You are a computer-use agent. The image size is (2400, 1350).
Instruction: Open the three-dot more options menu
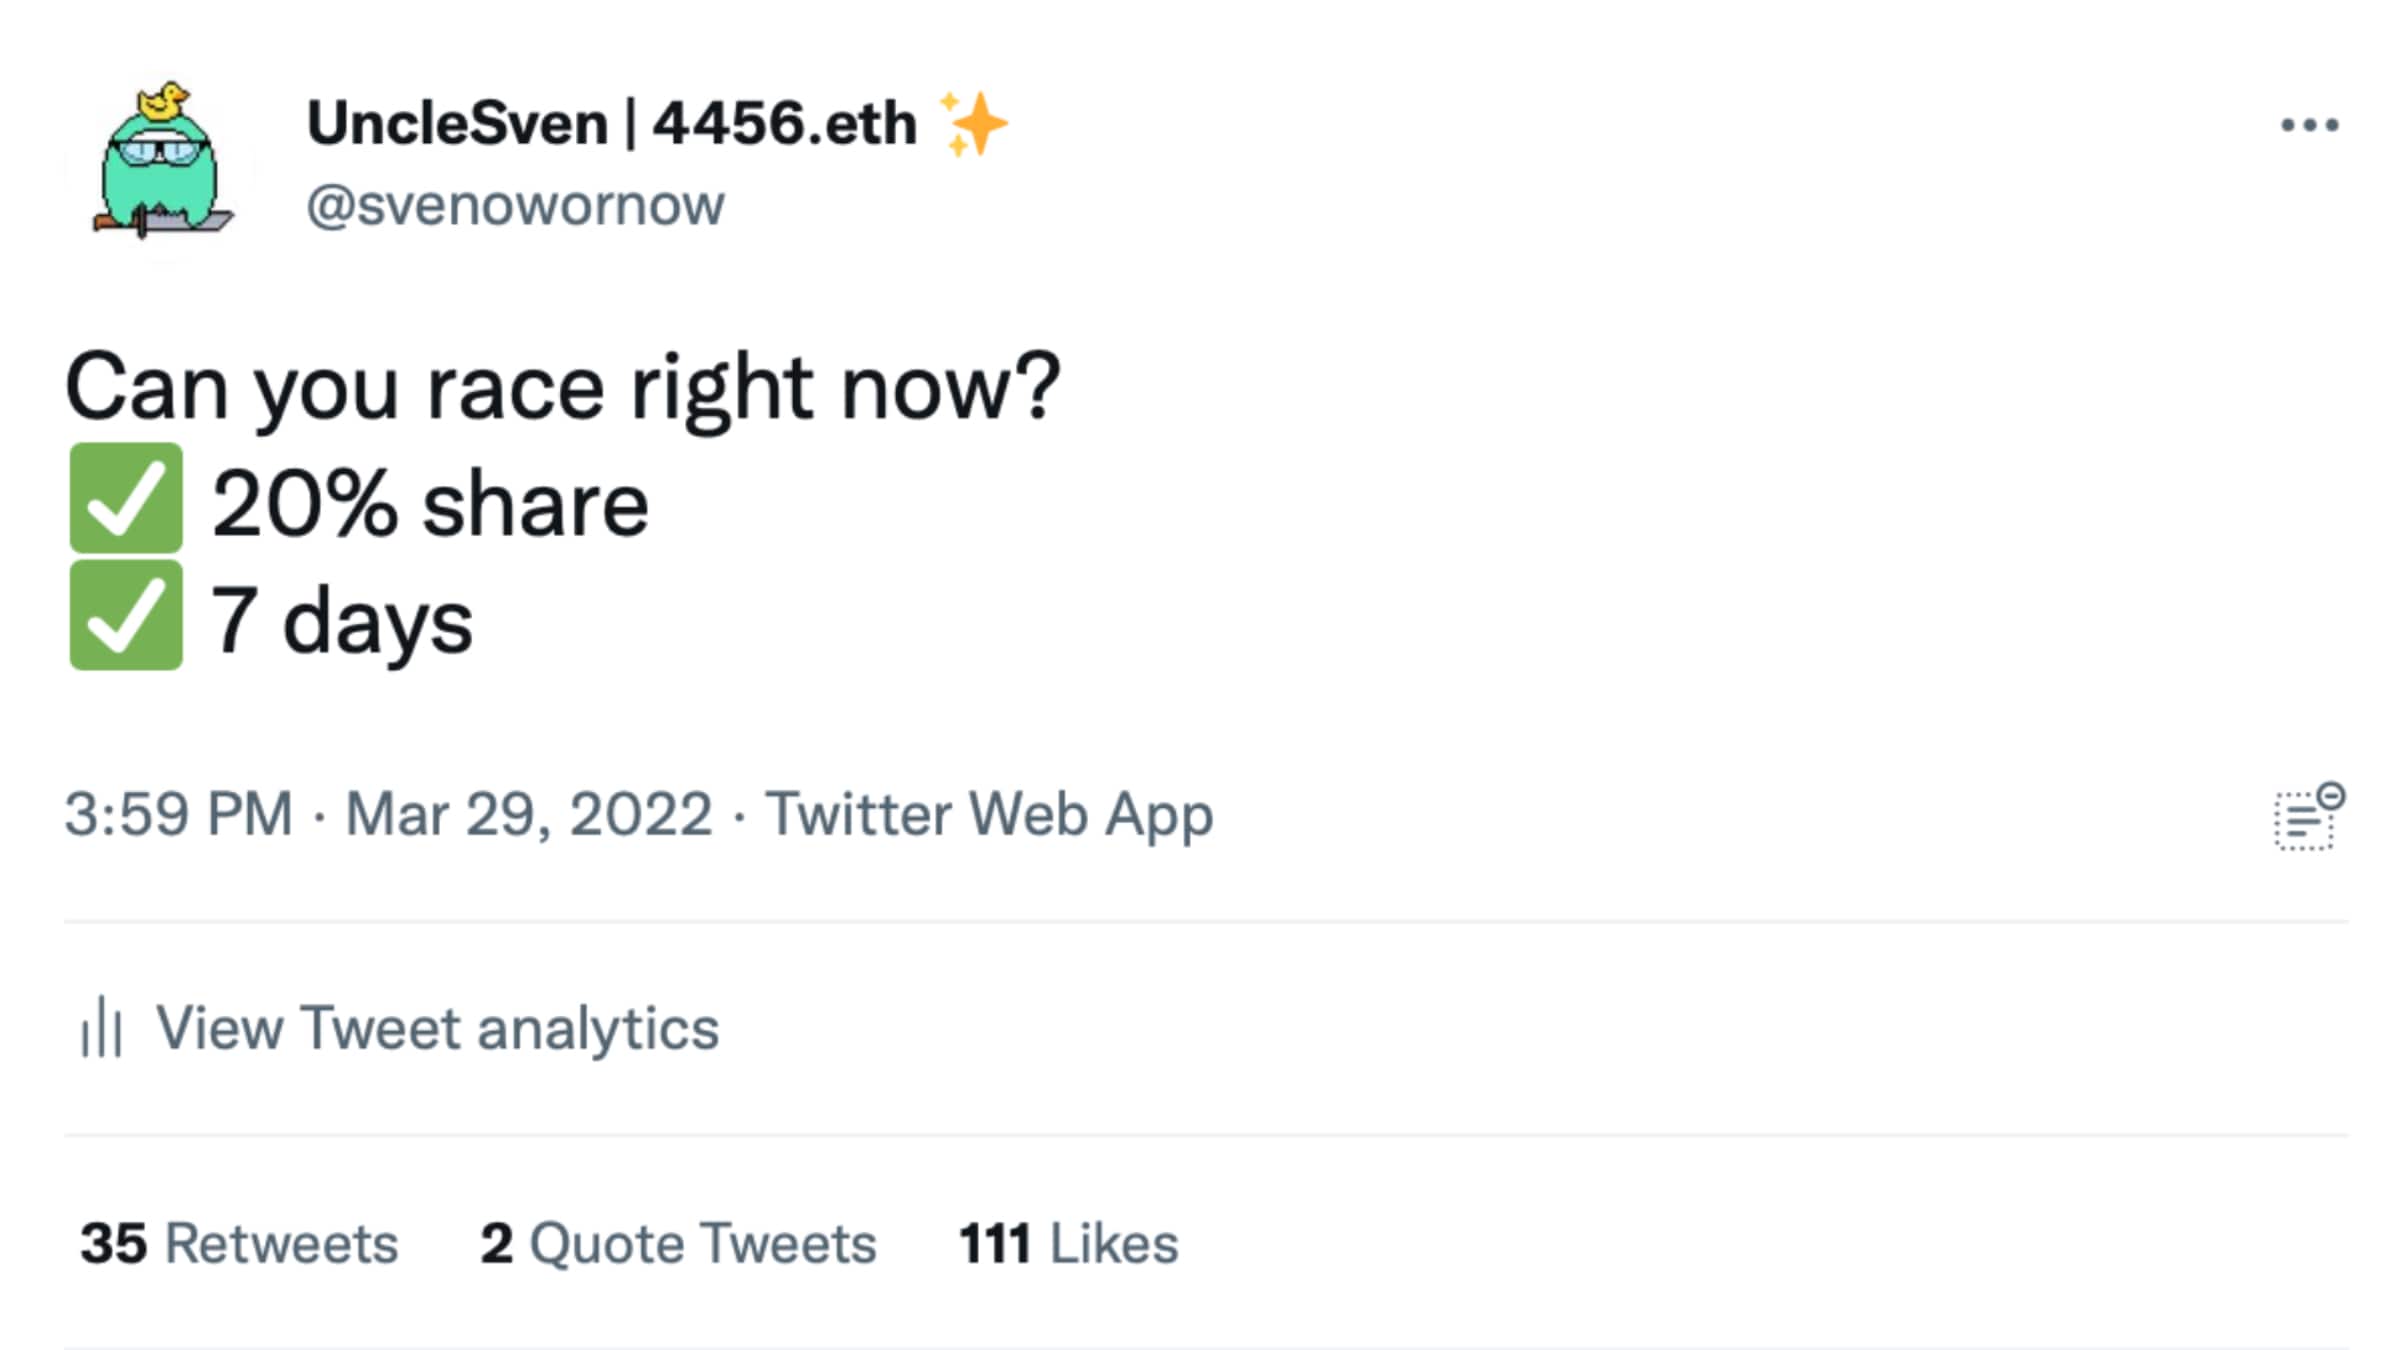[x=2309, y=125]
